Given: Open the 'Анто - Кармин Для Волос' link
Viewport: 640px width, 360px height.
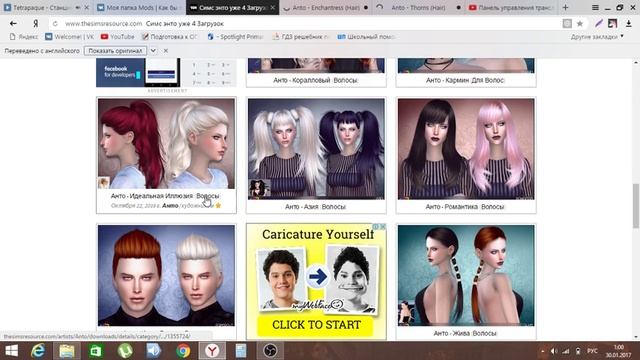Looking at the screenshot, I should [x=465, y=80].
